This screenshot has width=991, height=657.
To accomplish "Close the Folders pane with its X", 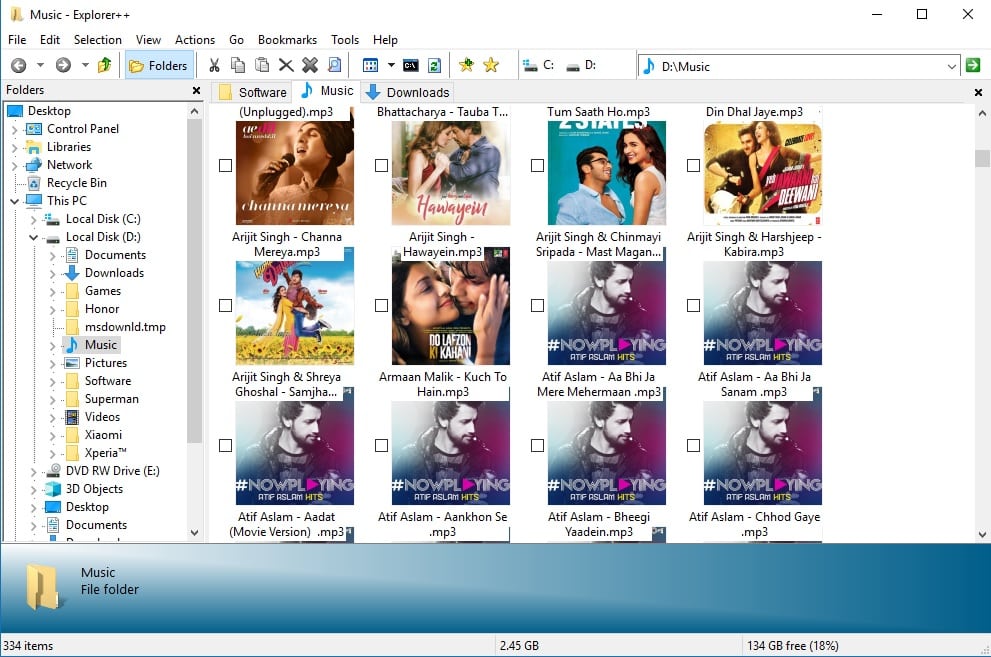I will pyautogui.click(x=196, y=90).
